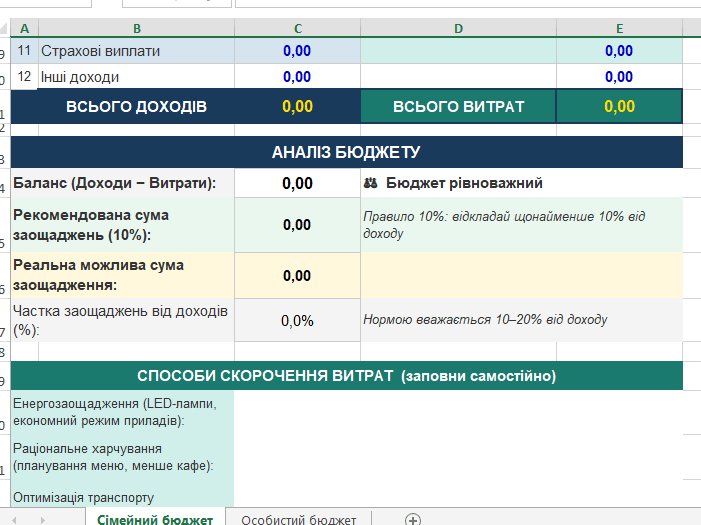
Task: Select the 0,0% savings share cell
Action: tap(298, 320)
